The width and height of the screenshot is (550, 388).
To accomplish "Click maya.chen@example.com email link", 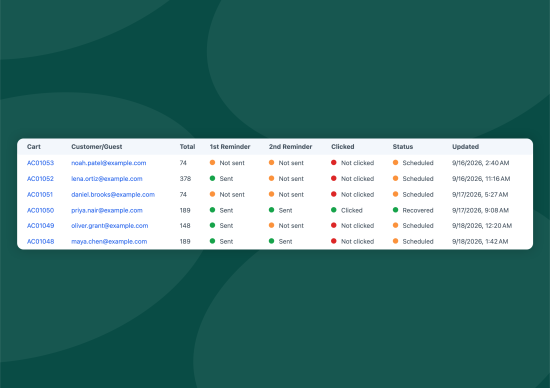I will click(x=109, y=241).
